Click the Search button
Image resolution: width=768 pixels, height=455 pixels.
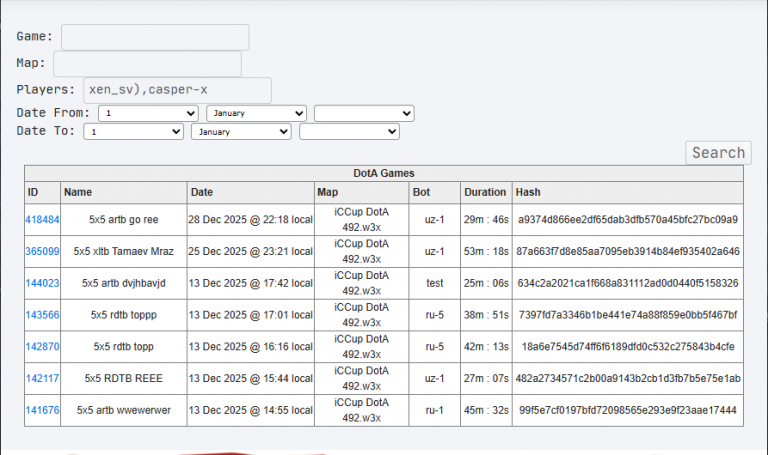tap(718, 153)
